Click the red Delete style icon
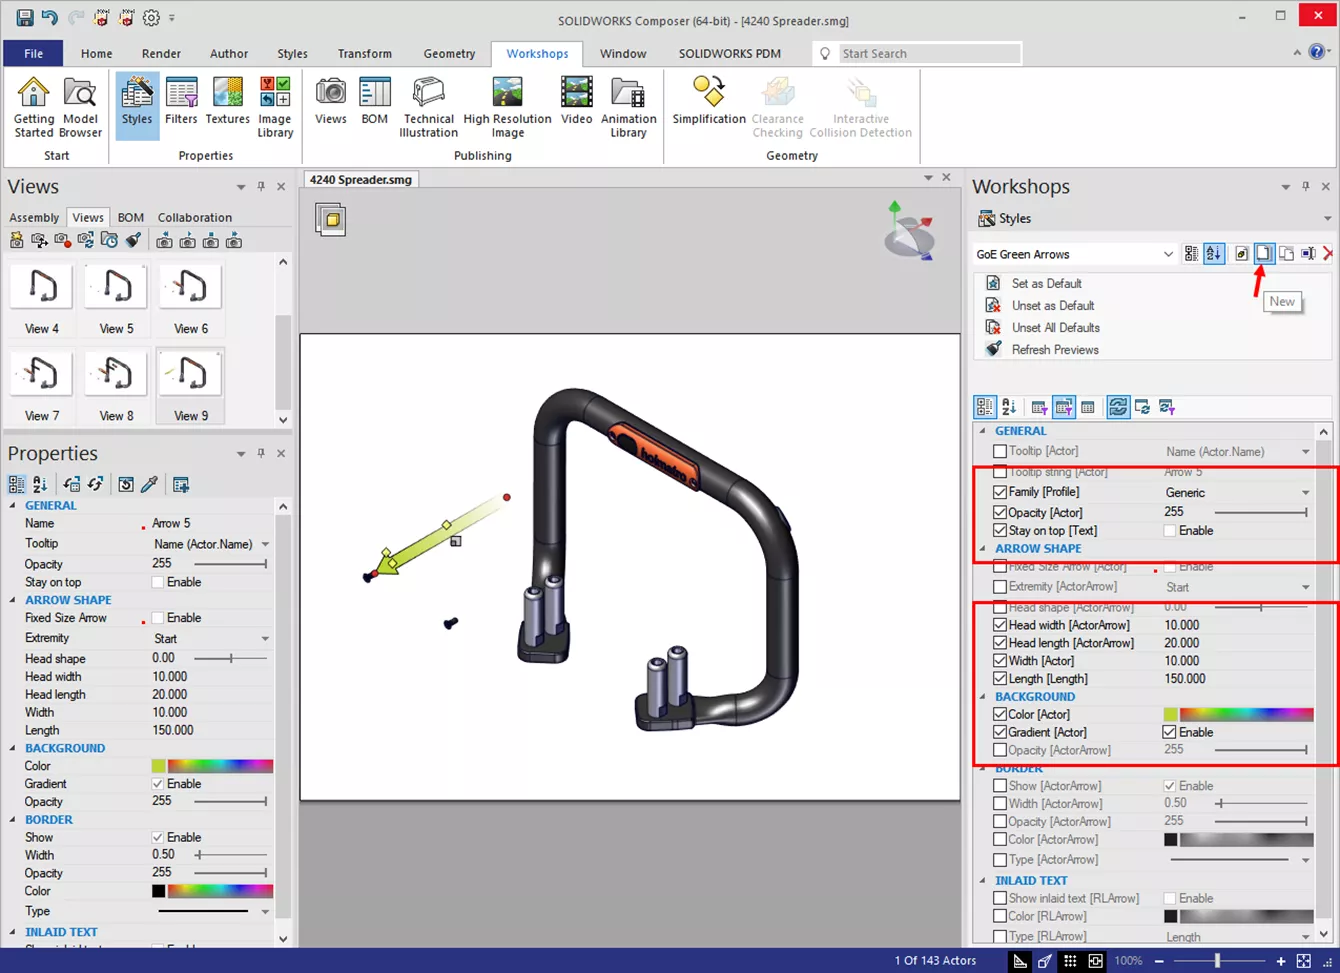The width and height of the screenshot is (1340, 973). [x=1329, y=254]
